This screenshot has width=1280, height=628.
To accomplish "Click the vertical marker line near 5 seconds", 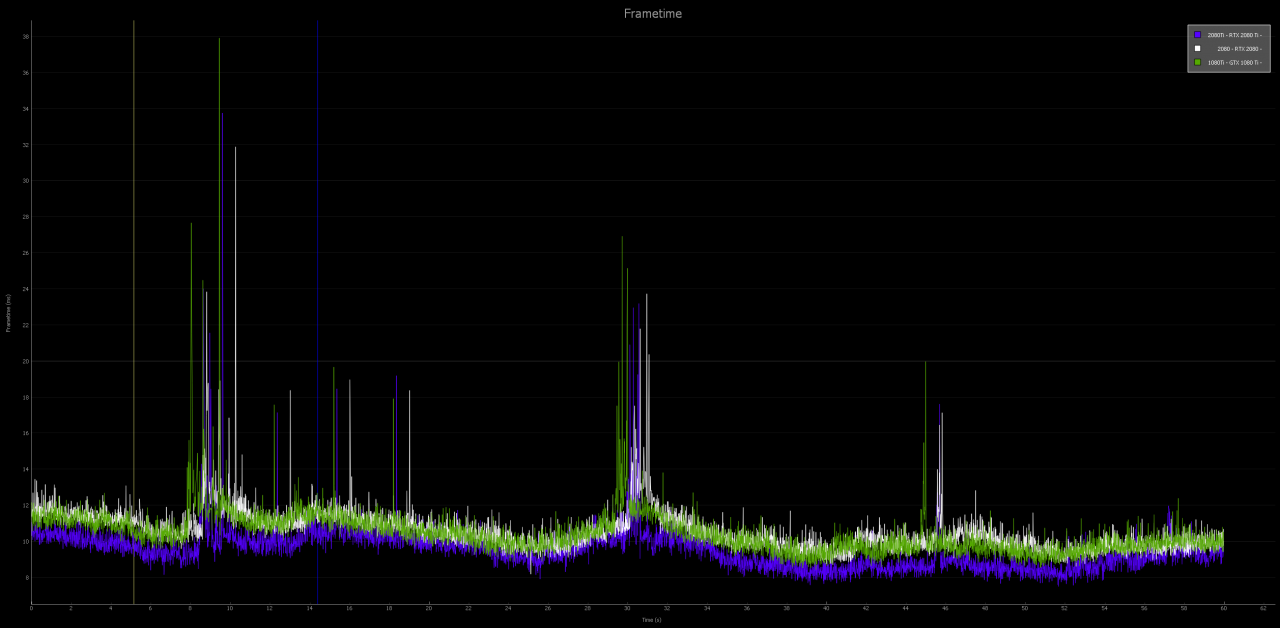I will pyautogui.click(x=133, y=312).
